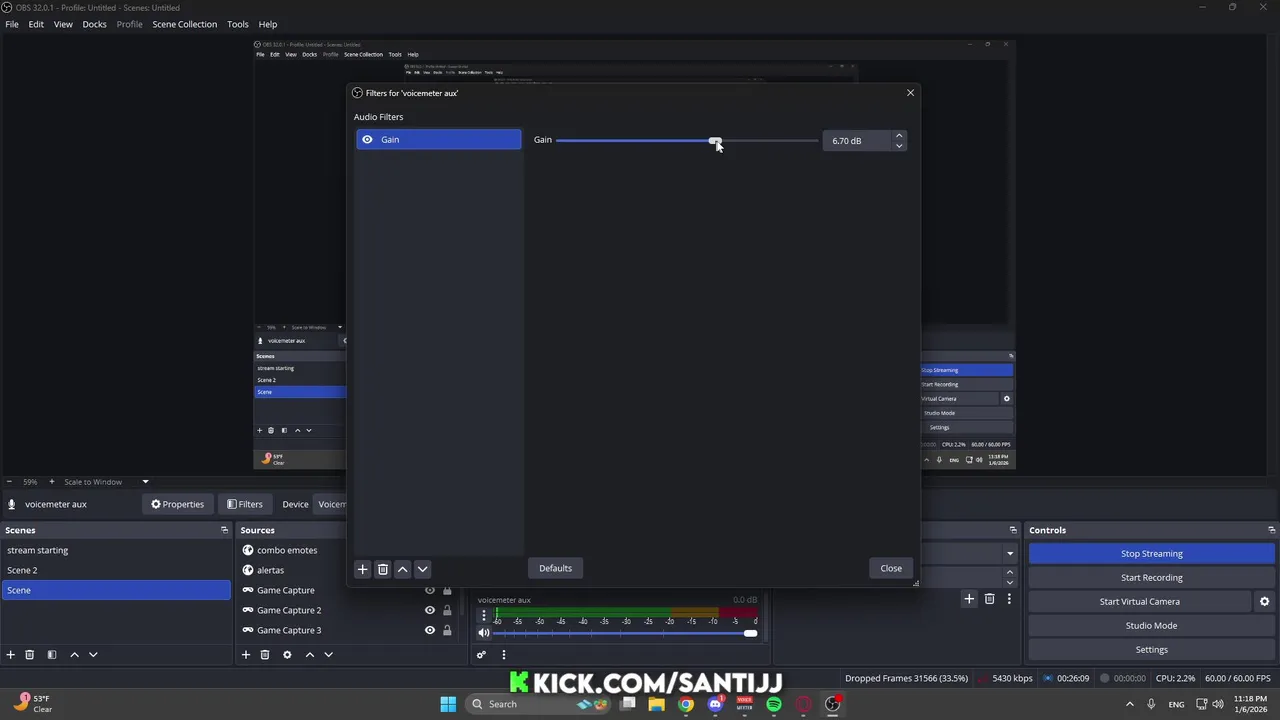The width and height of the screenshot is (1280, 720).
Task: Hide the Game Capture 2 source
Action: [x=430, y=610]
